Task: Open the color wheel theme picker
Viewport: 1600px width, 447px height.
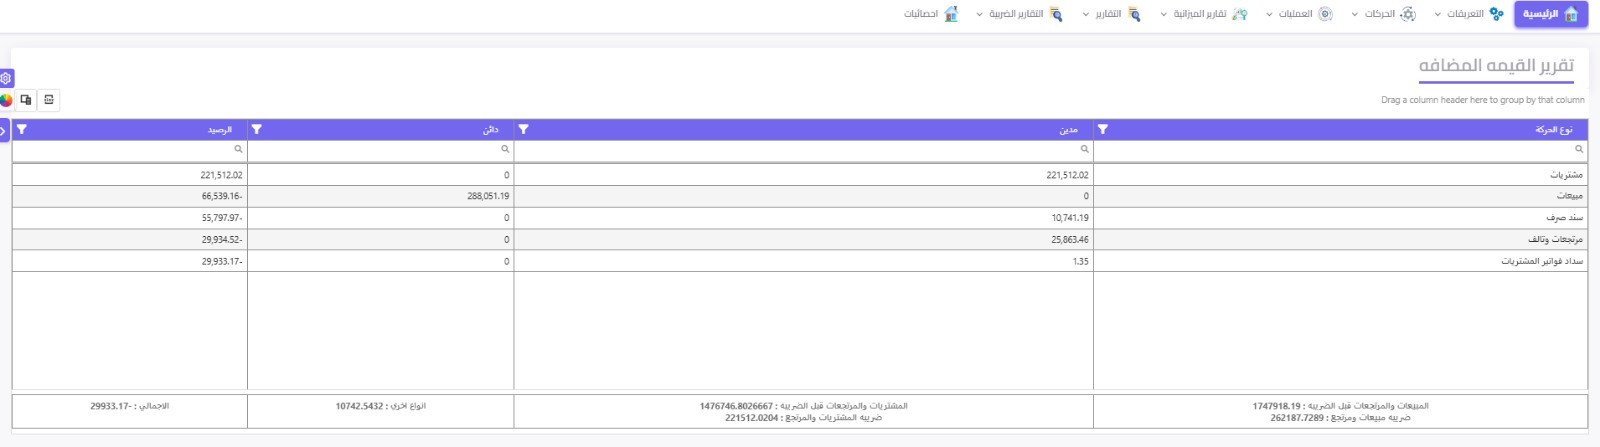Action: 6,100
